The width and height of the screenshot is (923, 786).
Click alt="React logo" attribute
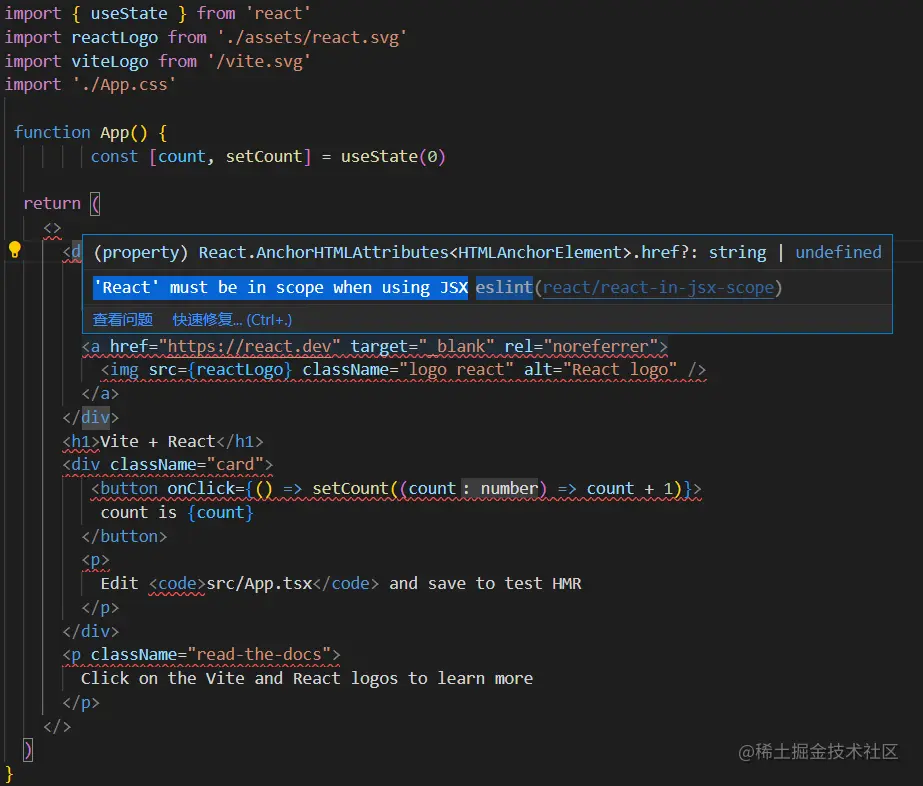pyautogui.click(x=600, y=370)
